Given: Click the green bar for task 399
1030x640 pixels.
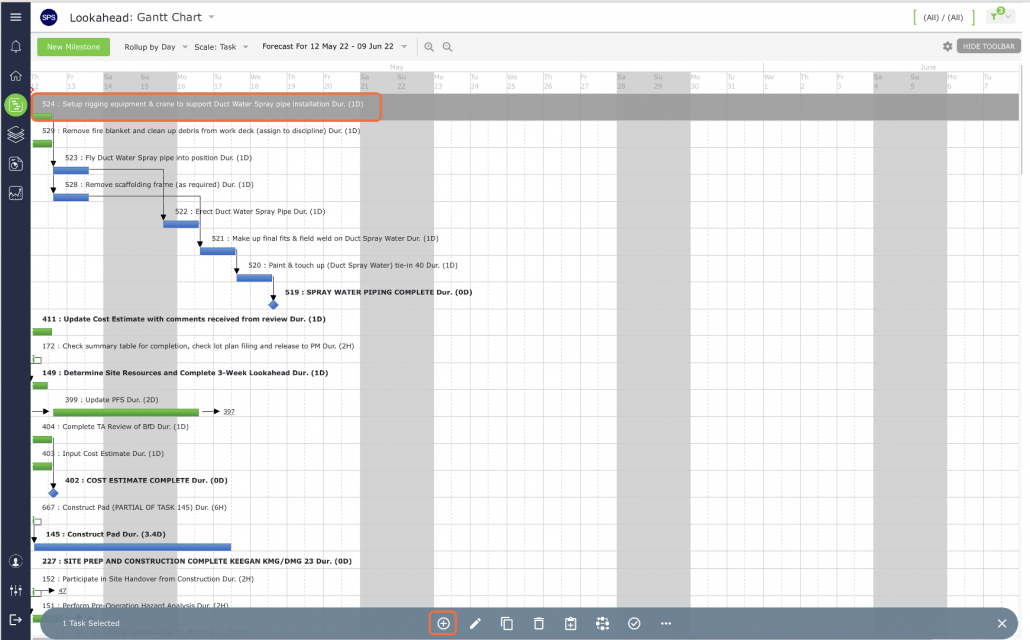Looking at the screenshot, I should (x=125, y=412).
